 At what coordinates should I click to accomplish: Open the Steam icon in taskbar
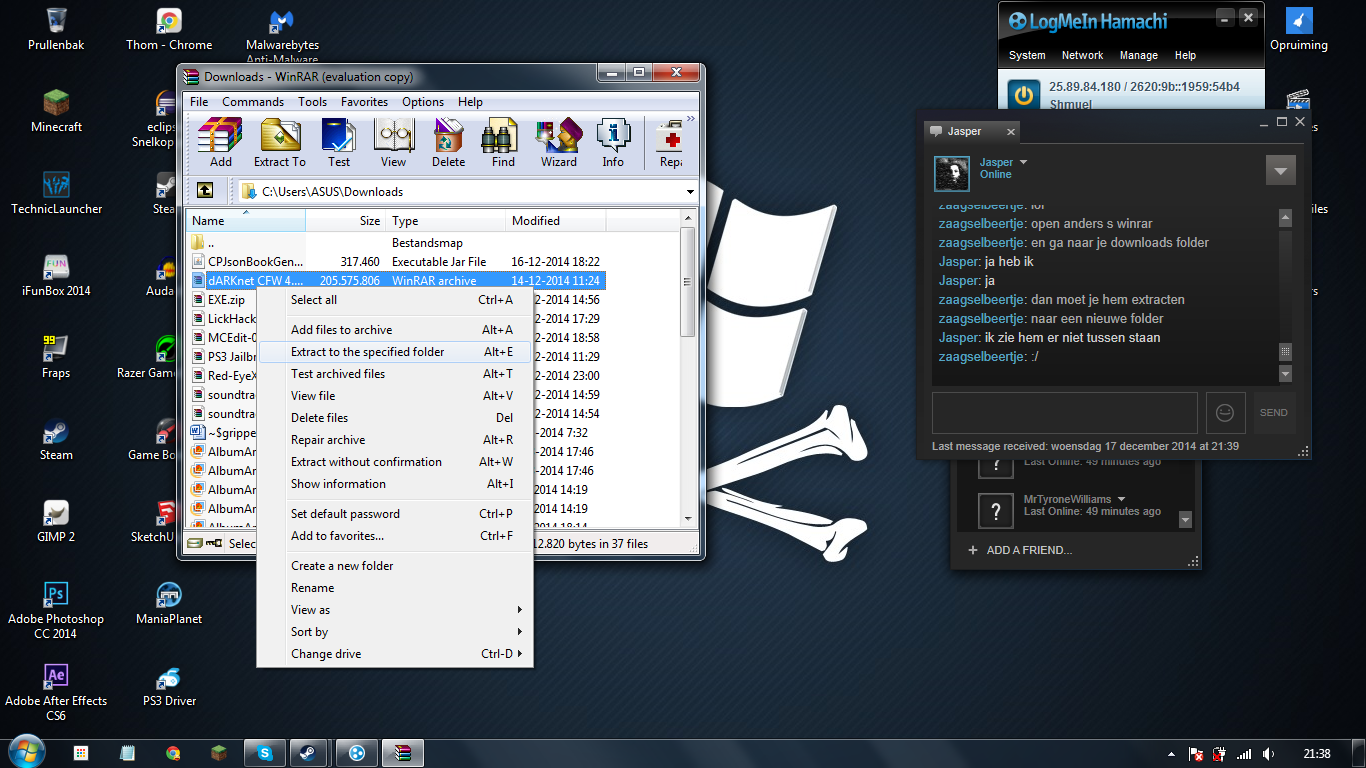(302, 753)
